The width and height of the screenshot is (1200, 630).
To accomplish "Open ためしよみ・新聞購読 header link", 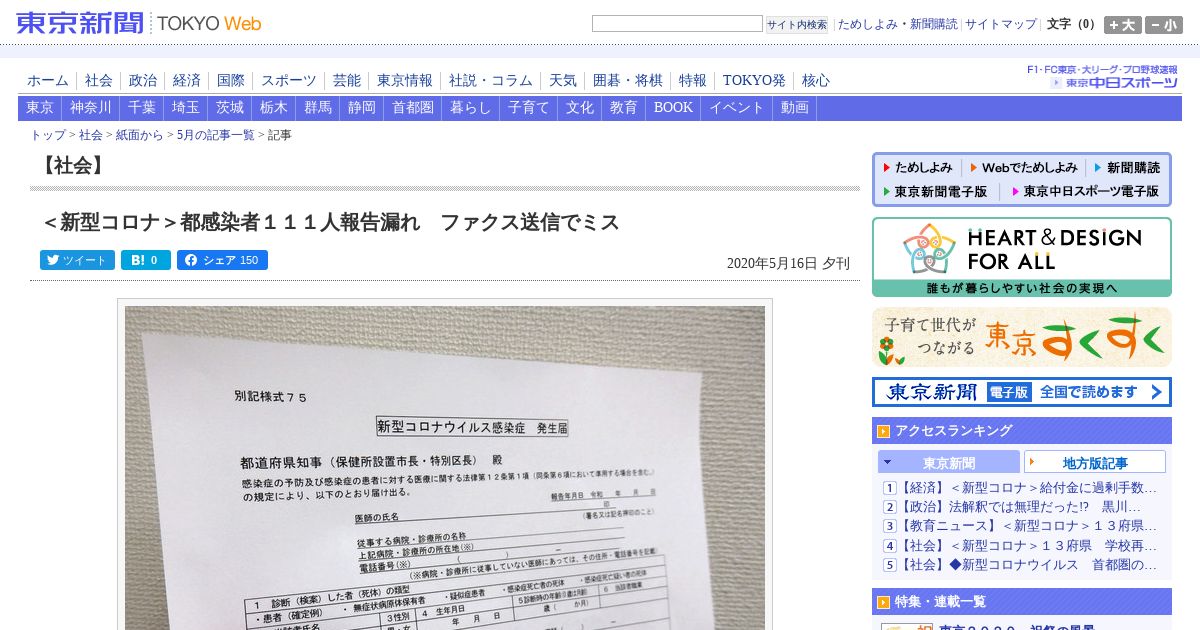I will click(897, 24).
